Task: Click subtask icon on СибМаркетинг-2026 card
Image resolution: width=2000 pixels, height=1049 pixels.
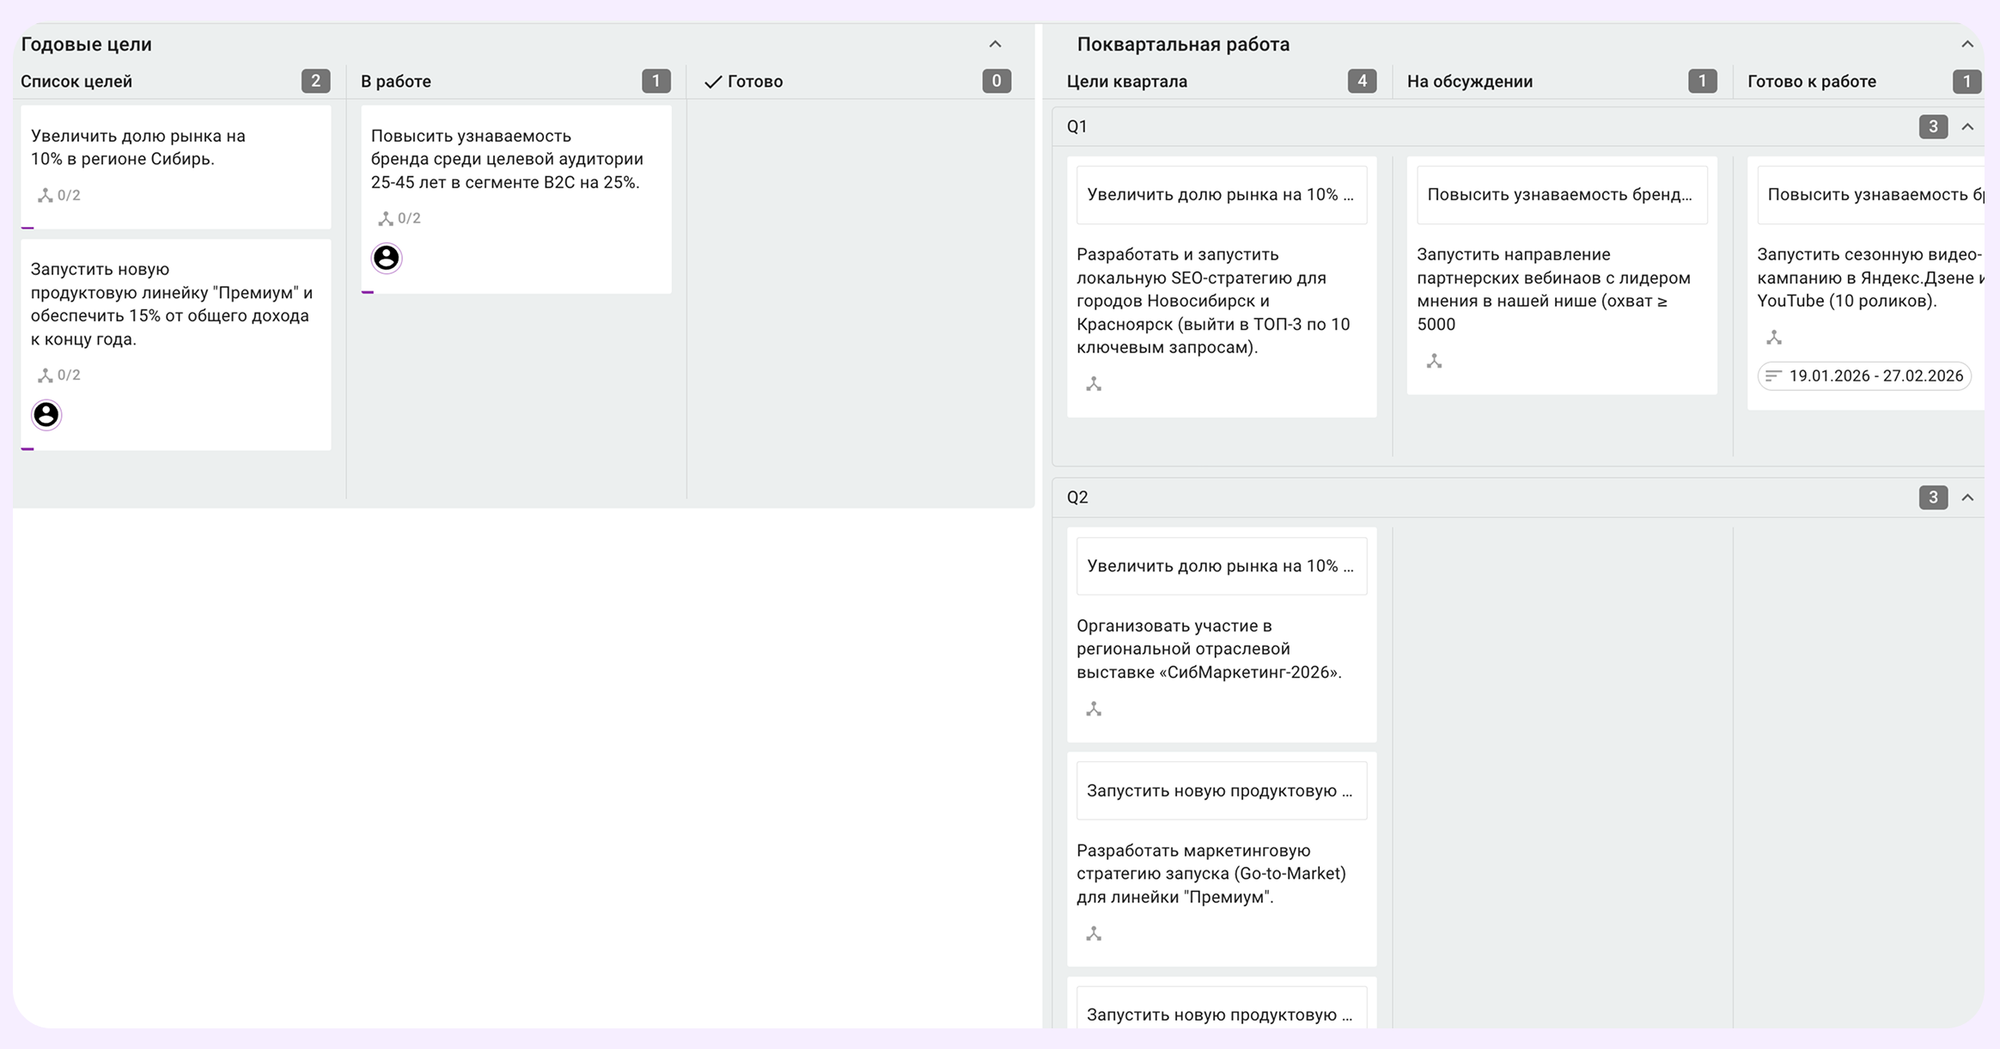Action: coord(1094,709)
